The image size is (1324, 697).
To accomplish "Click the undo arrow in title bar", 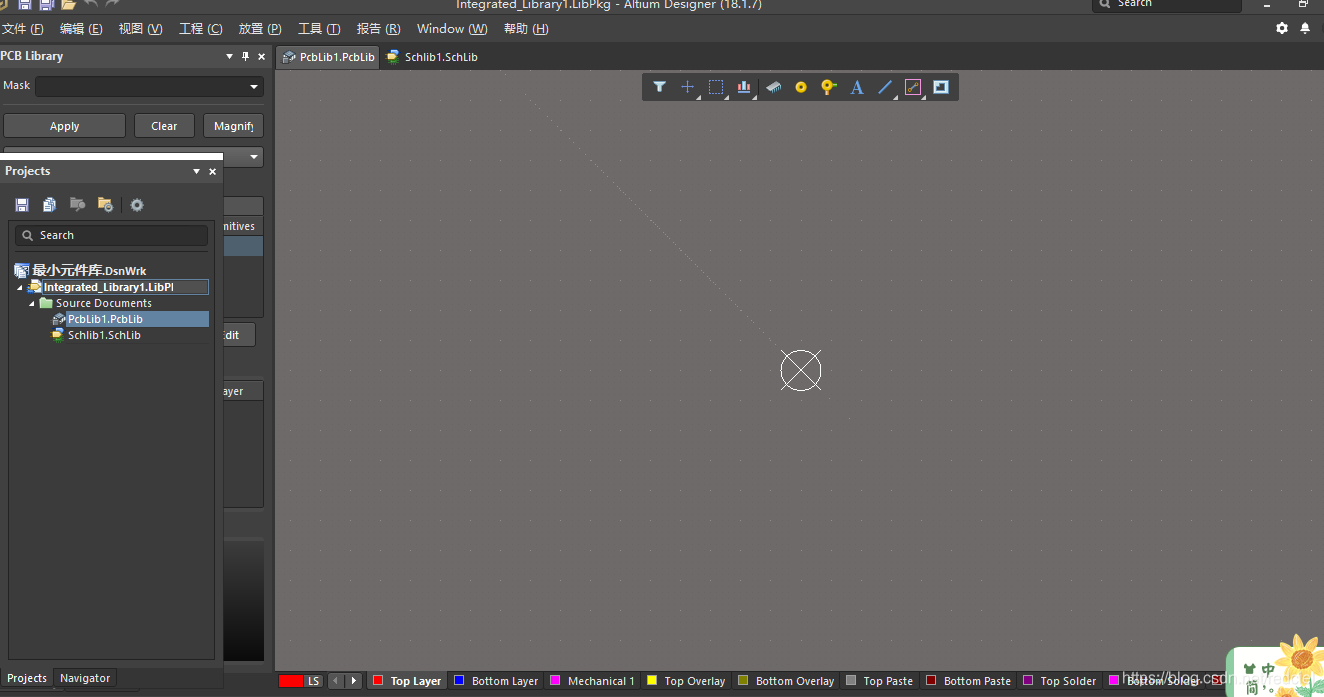I will (91, 5).
